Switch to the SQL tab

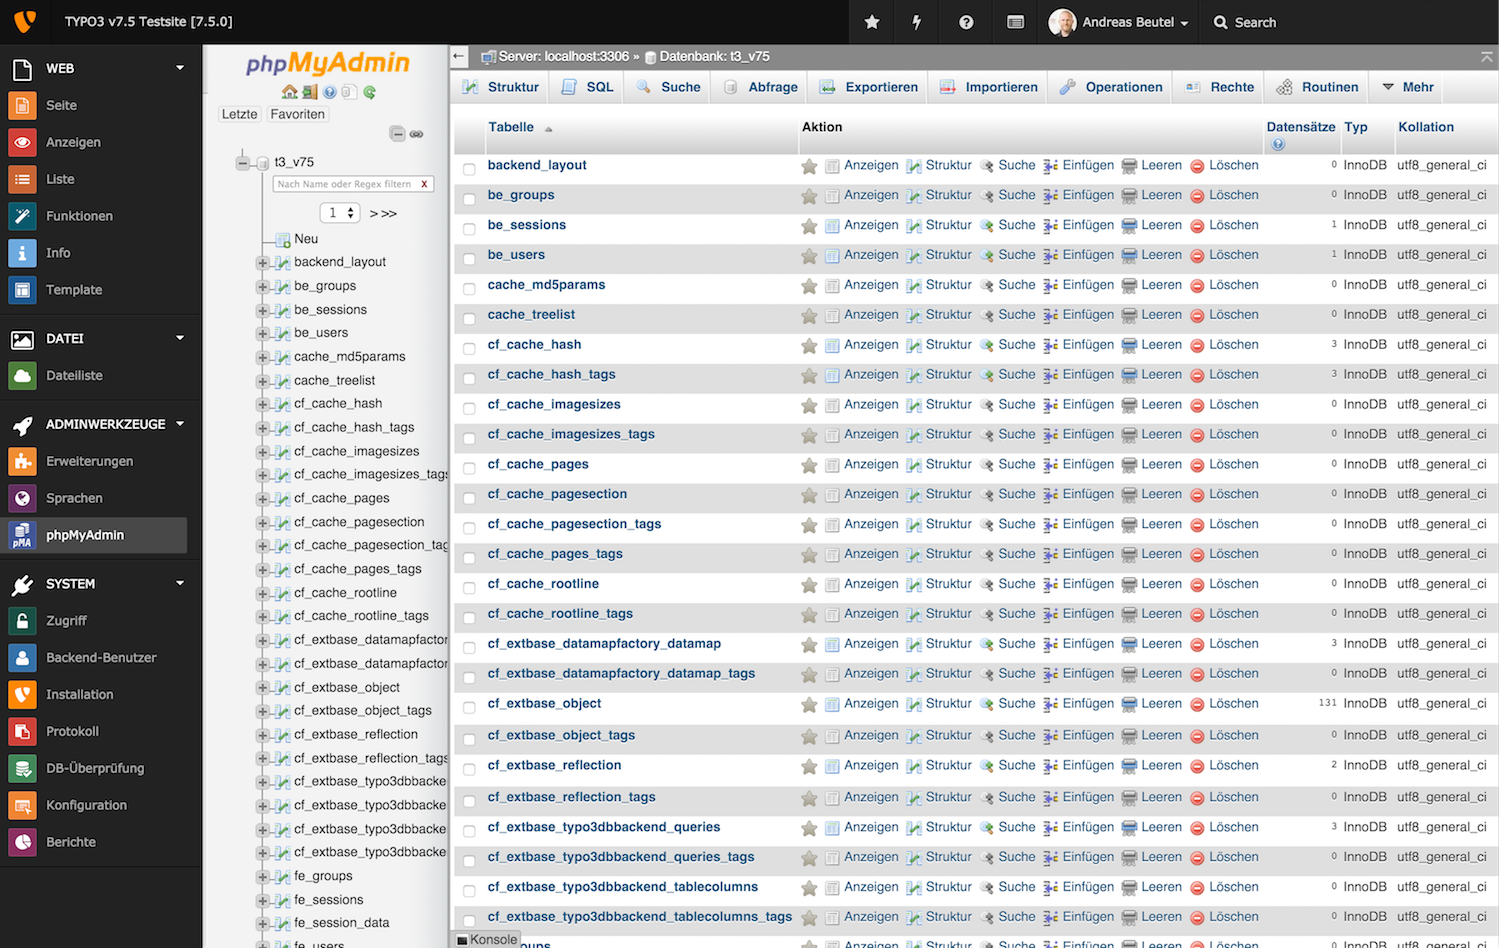tap(588, 87)
